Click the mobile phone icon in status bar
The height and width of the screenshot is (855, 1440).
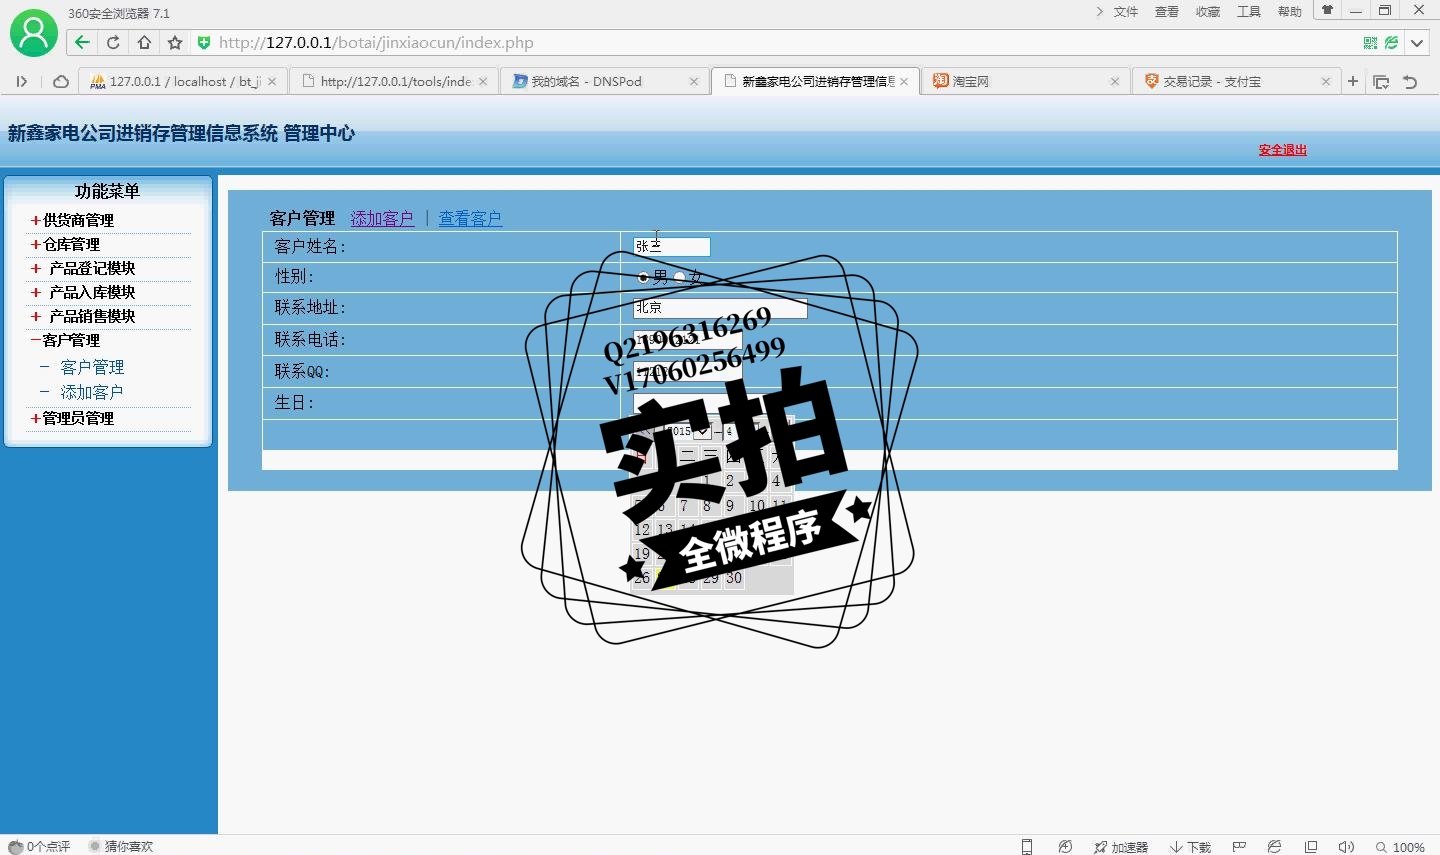tap(1027, 847)
